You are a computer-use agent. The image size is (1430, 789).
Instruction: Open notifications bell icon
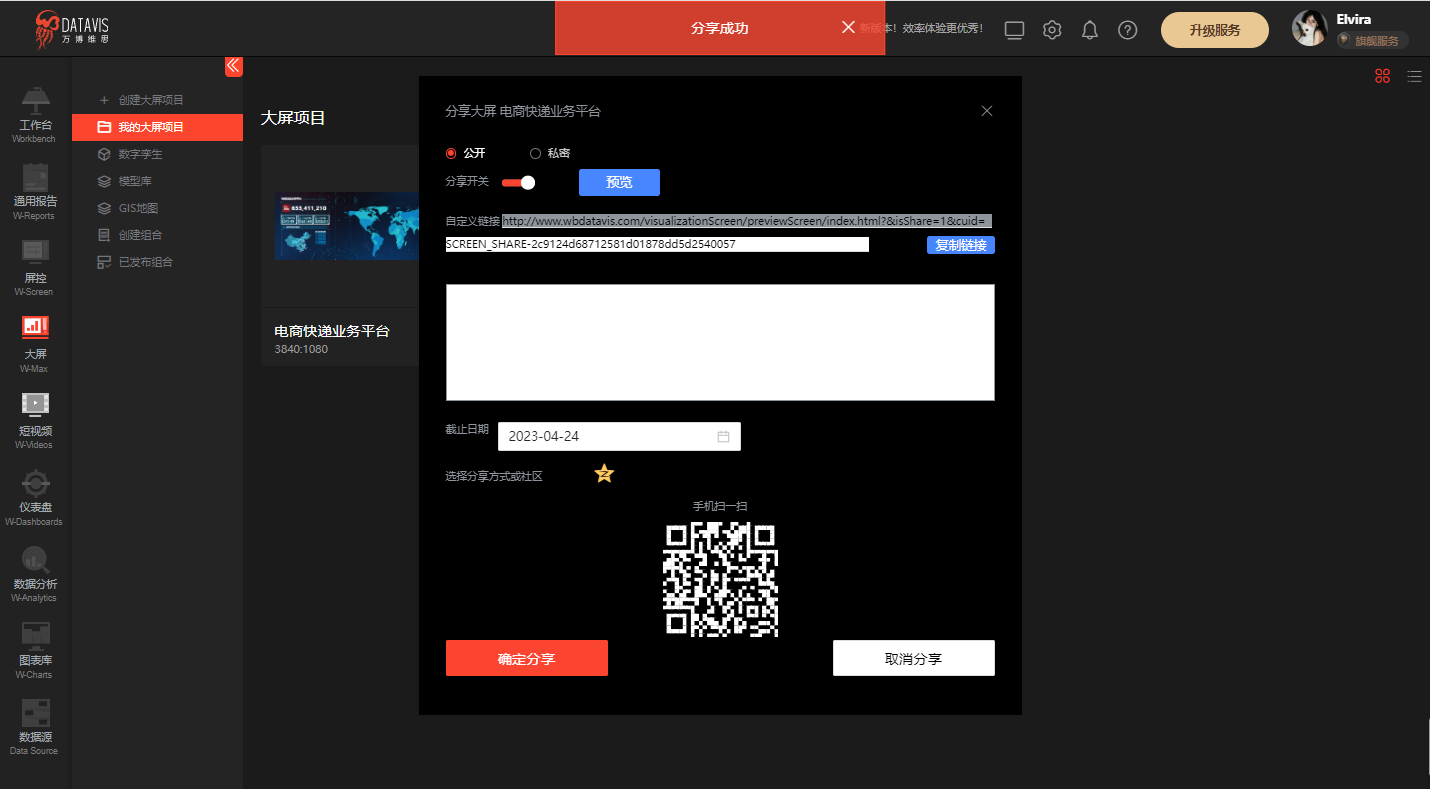[x=1090, y=30]
